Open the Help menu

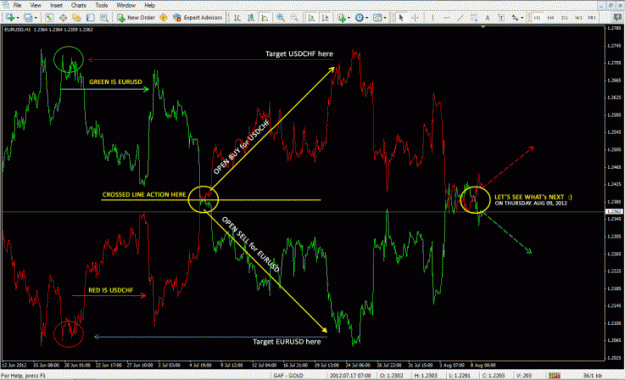click(x=149, y=5)
